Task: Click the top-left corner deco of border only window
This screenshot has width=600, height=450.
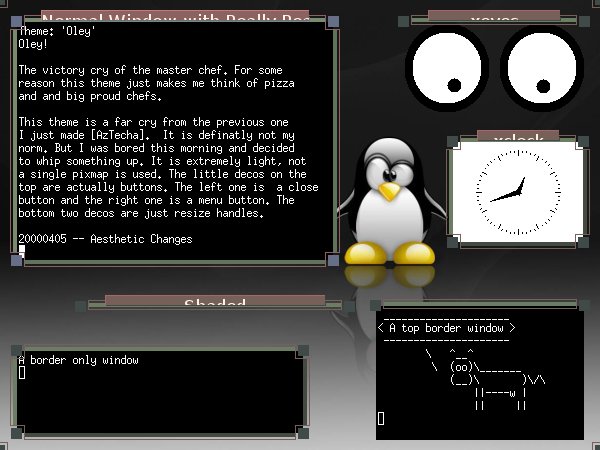Action: pyautogui.click(x=16, y=350)
